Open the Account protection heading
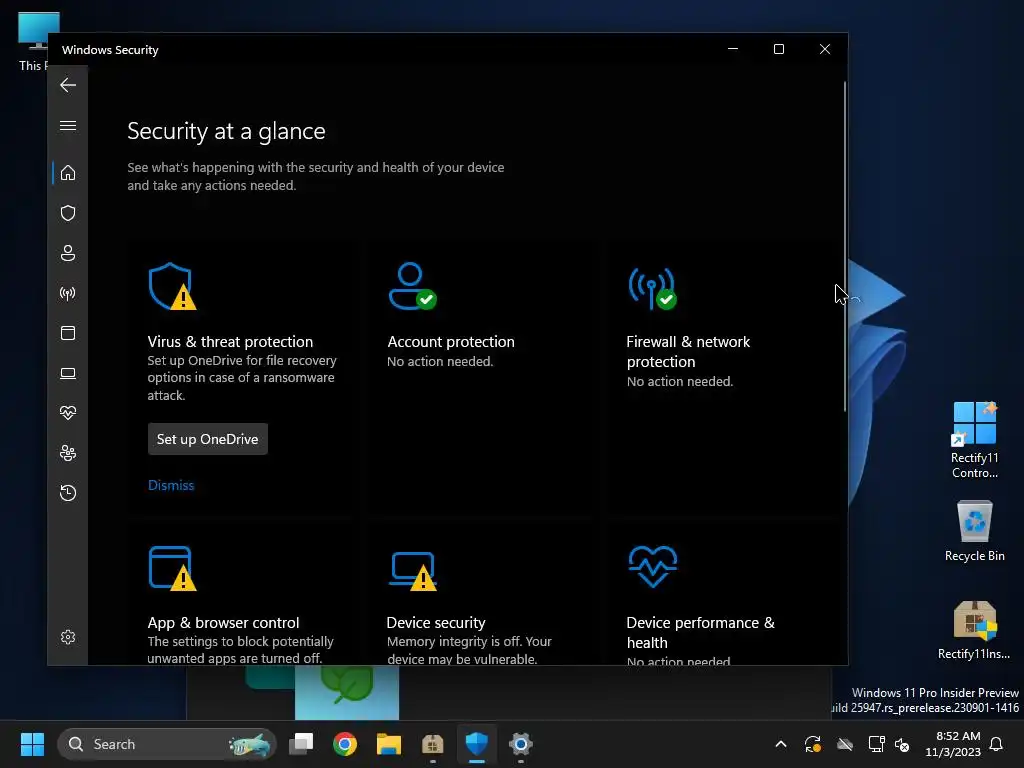Screen dimensions: 1024x768 coord(451,342)
